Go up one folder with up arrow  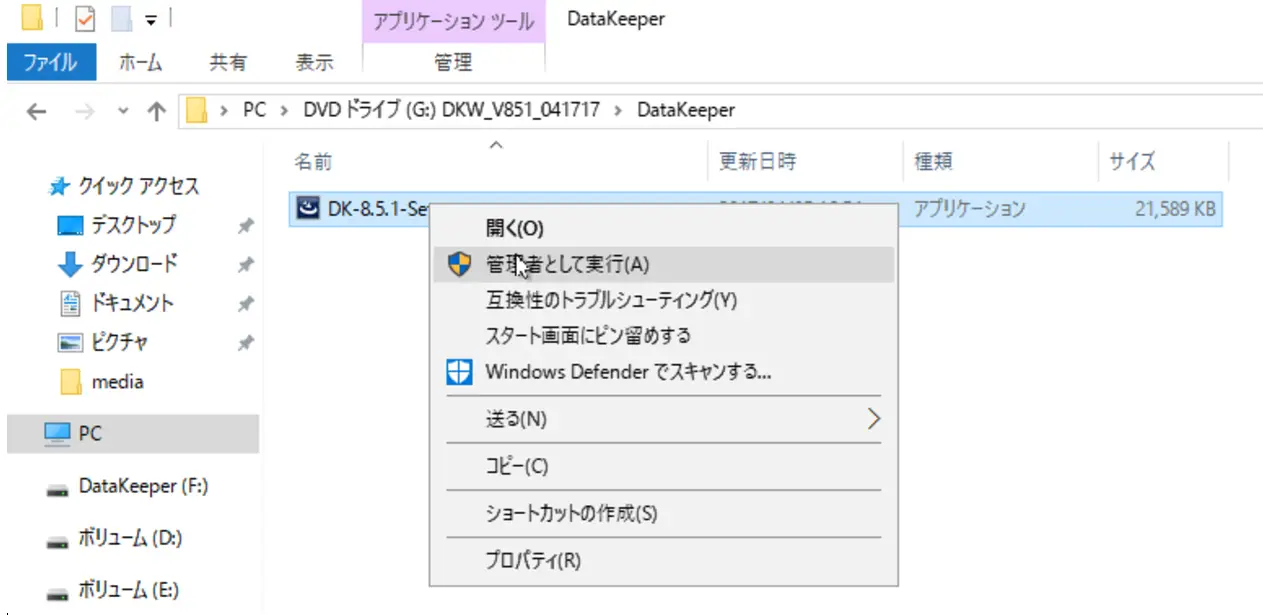(x=156, y=110)
